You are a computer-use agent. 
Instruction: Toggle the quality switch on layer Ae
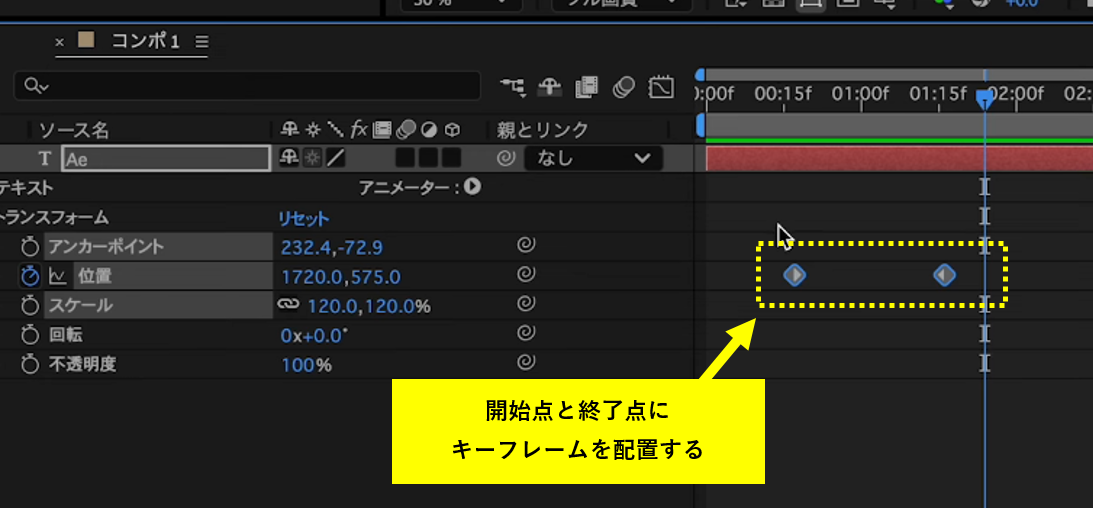pyautogui.click(x=336, y=158)
